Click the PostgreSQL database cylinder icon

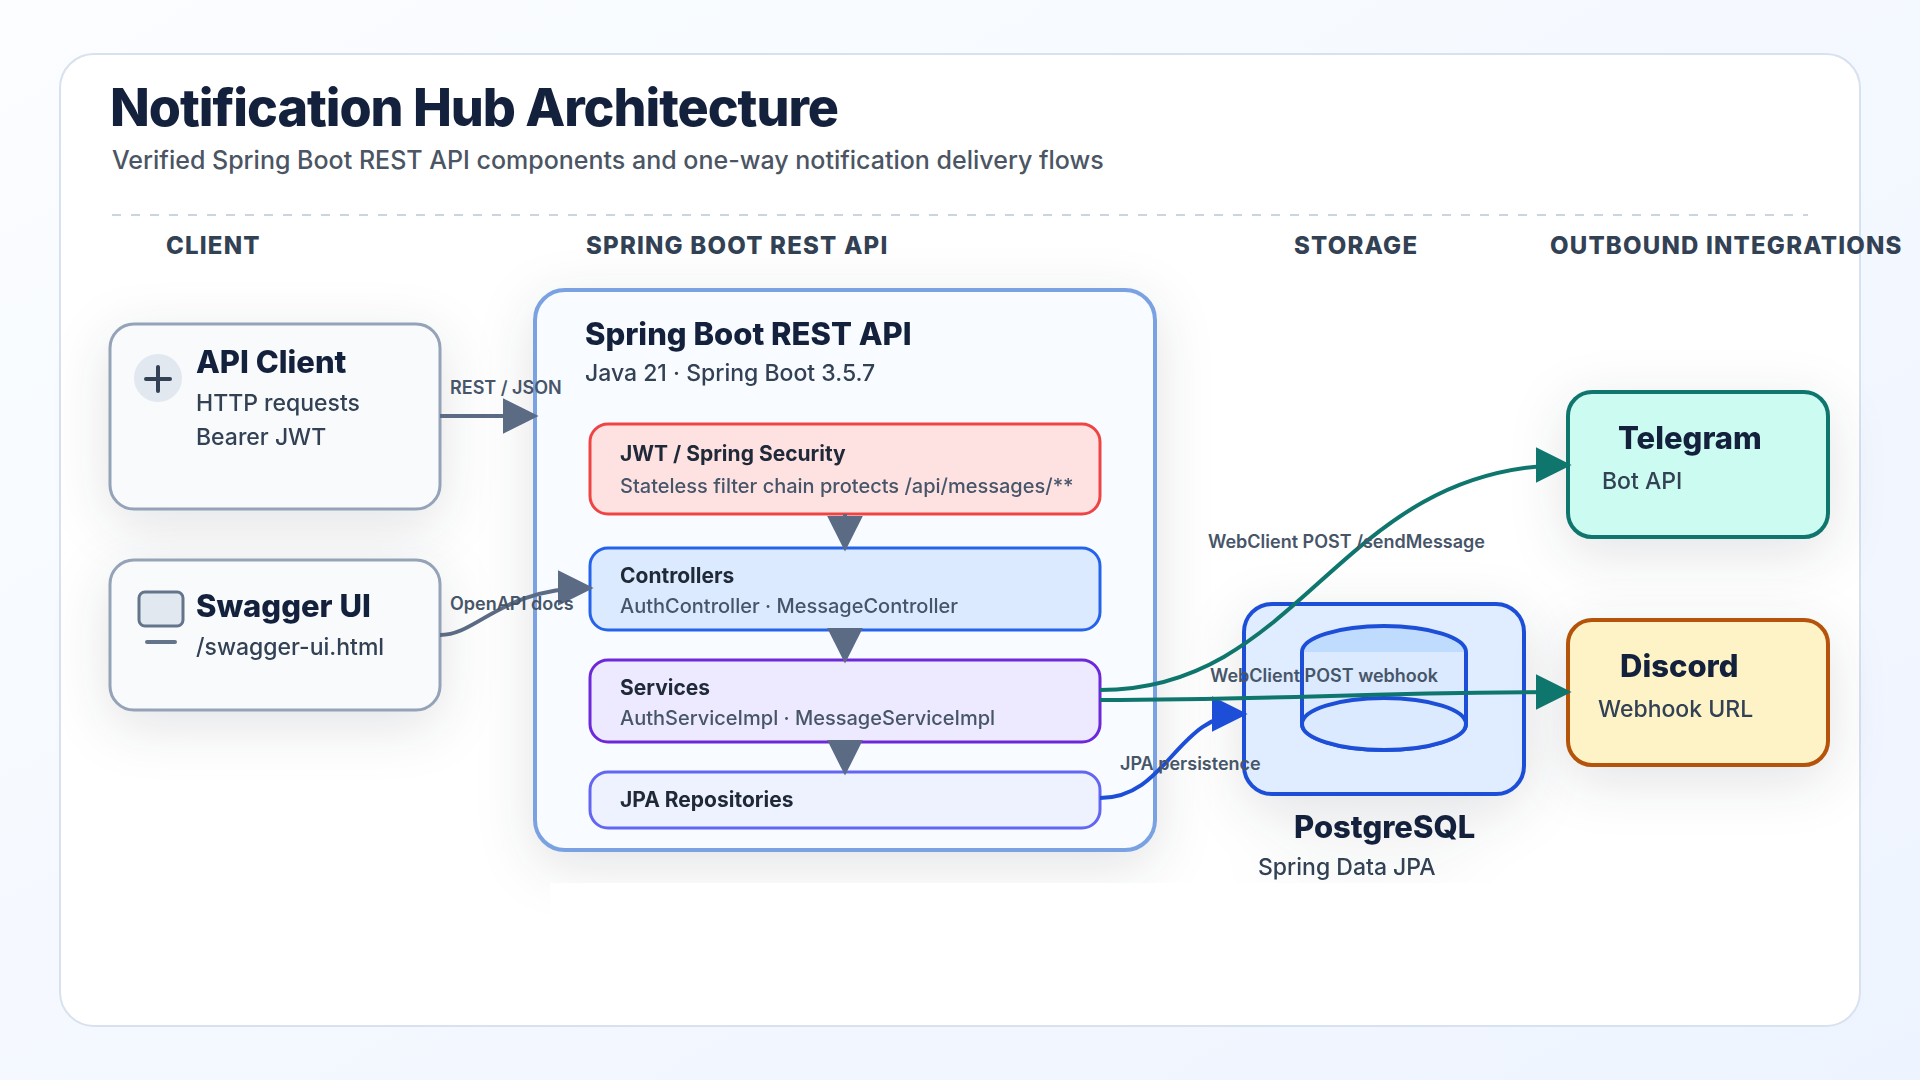(x=1384, y=688)
